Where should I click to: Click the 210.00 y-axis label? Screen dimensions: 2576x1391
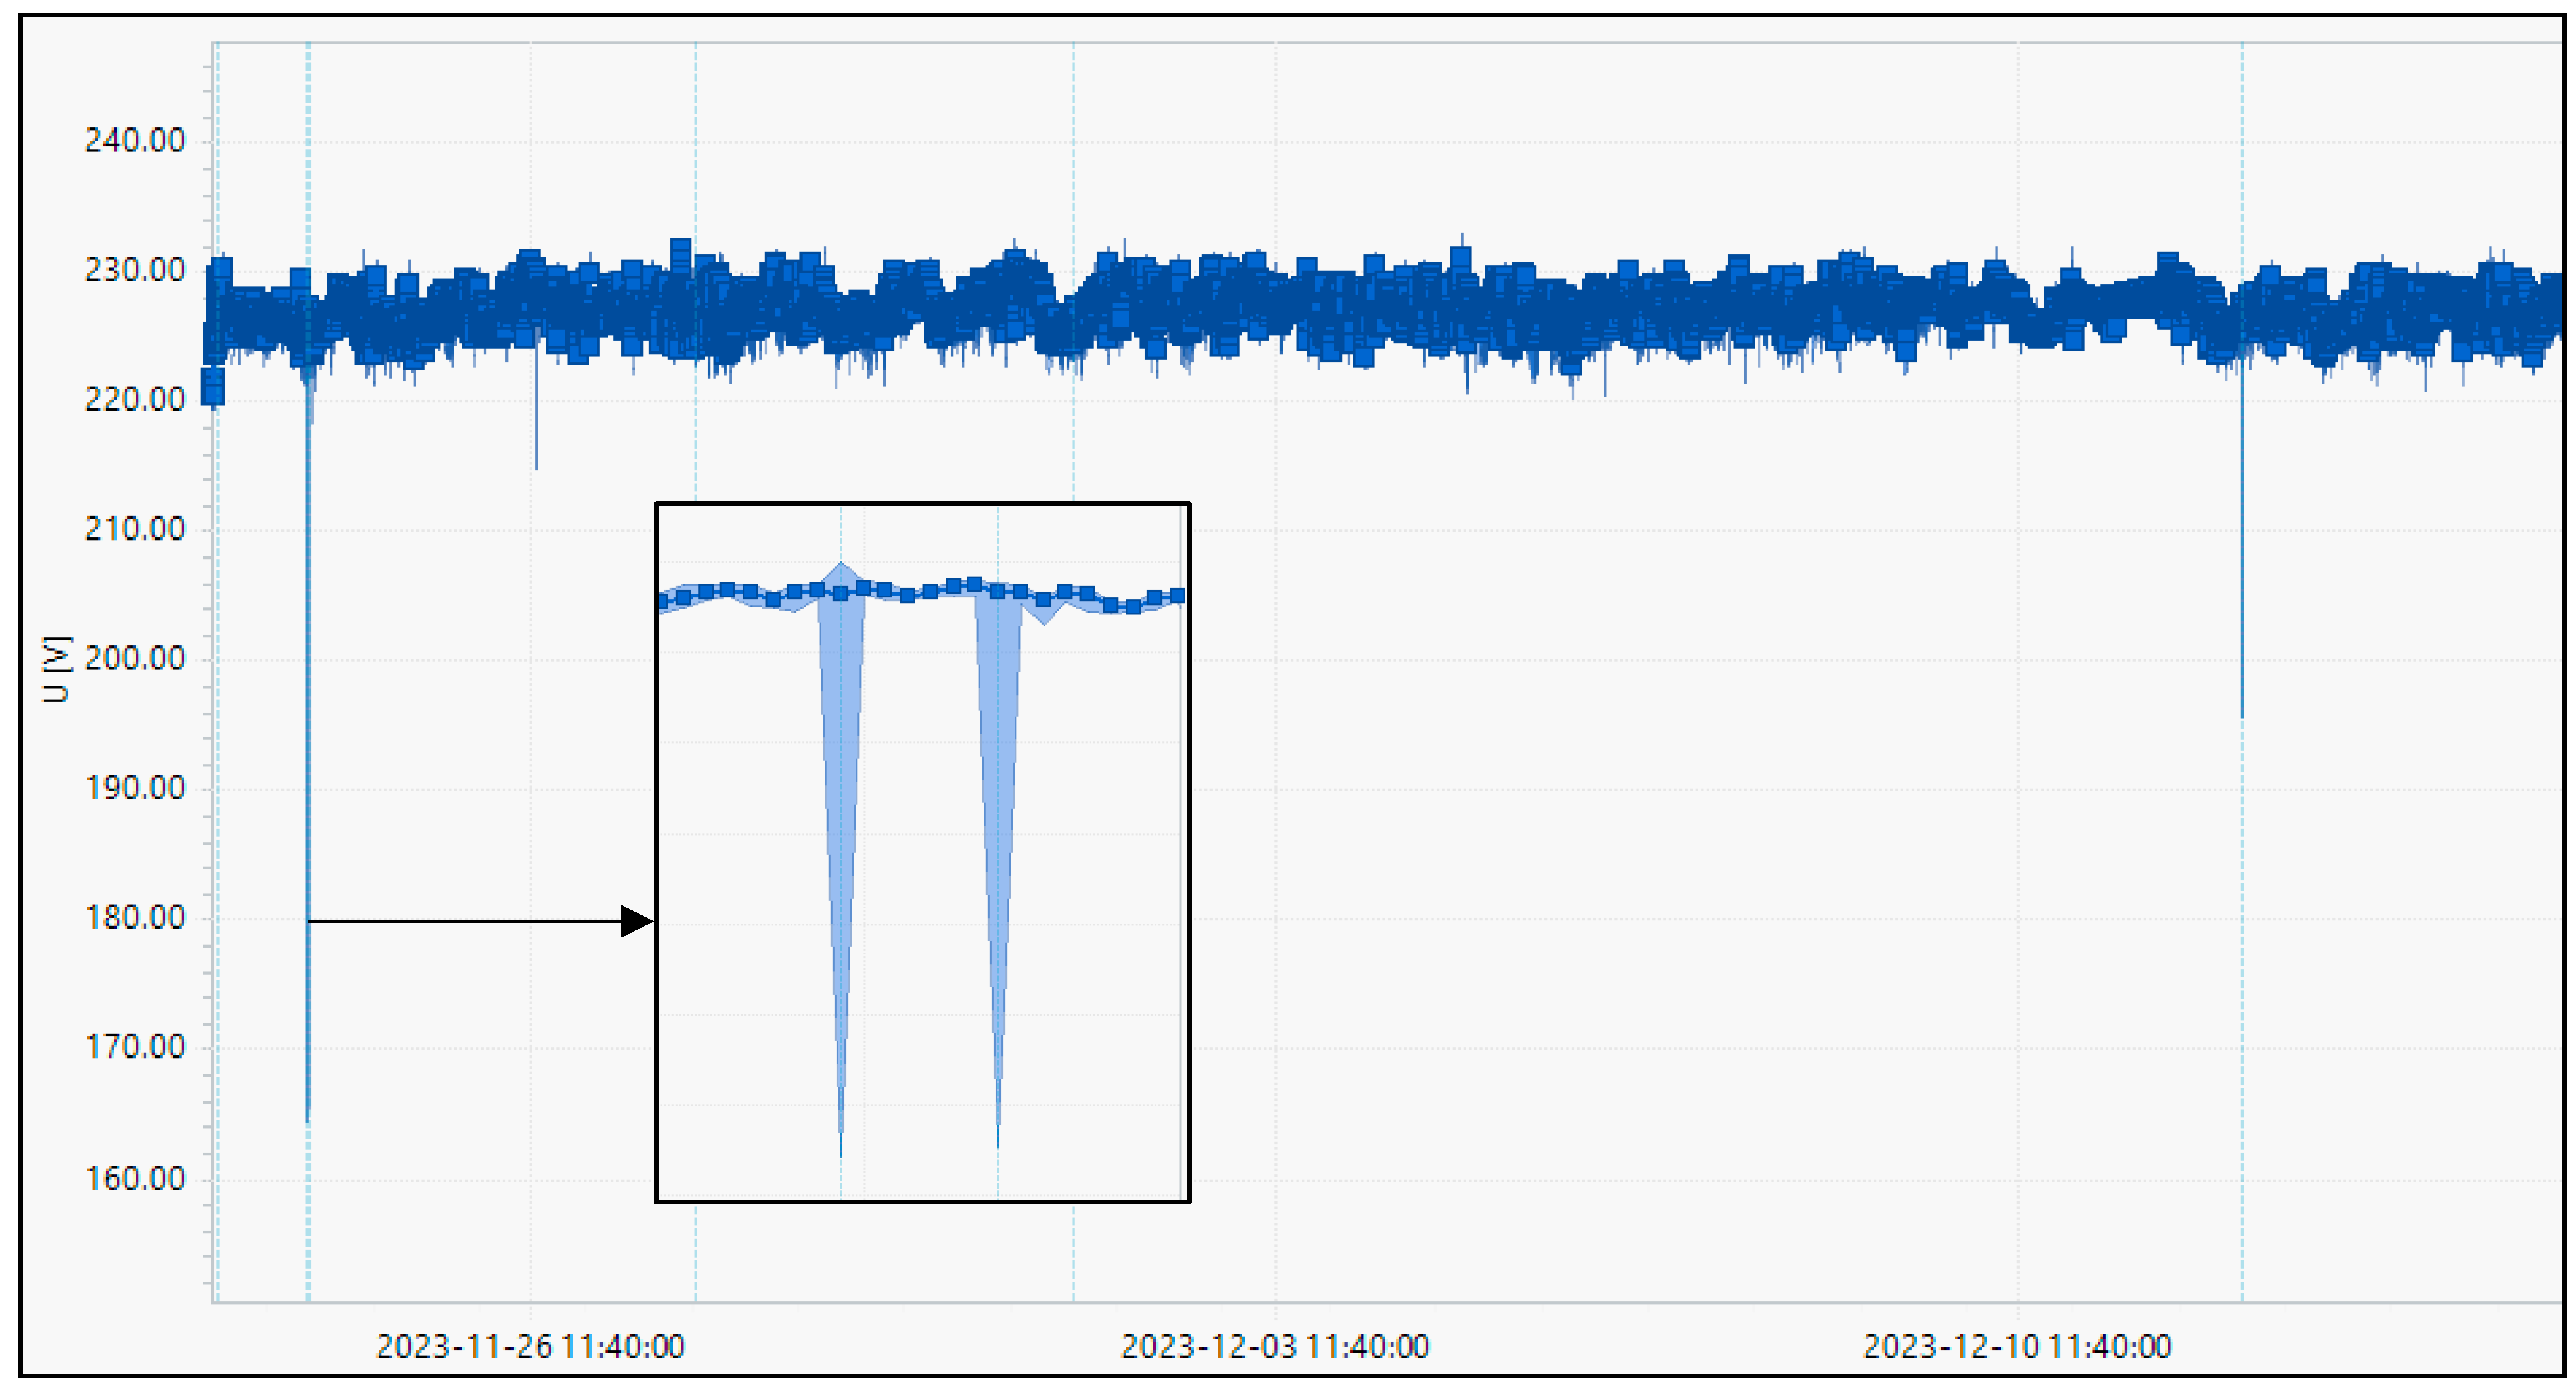[135, 529]
